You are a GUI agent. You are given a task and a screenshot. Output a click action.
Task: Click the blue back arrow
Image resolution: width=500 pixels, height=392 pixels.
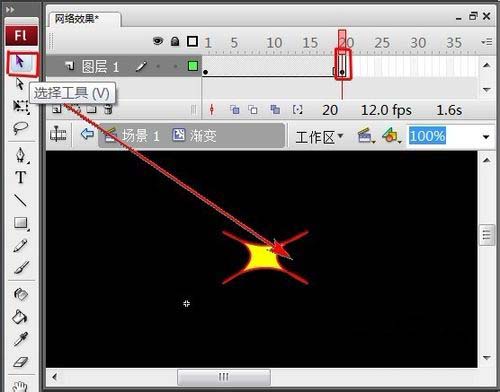[x=87, y=134]
